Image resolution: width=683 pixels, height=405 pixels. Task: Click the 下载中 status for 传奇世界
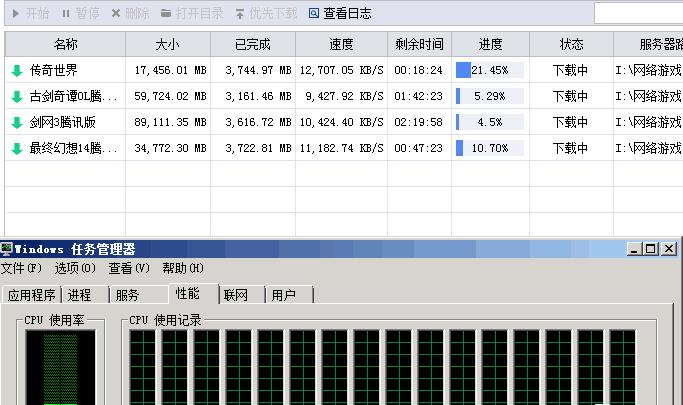[x=570, y=70]
